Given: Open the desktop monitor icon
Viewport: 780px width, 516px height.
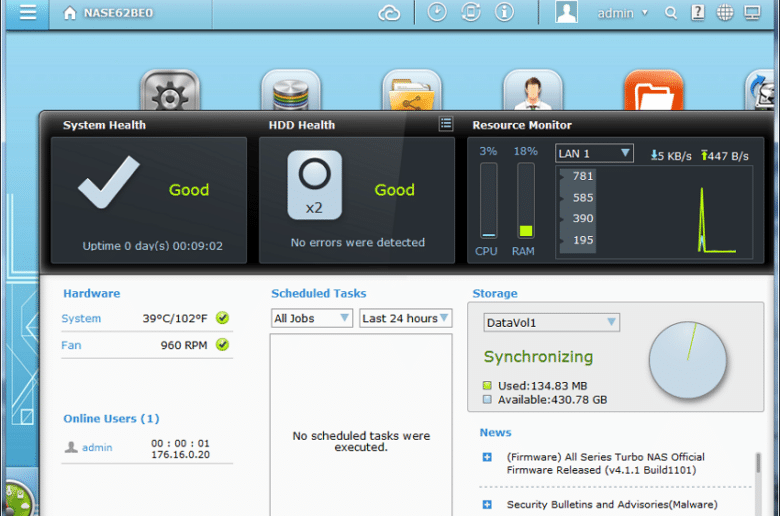Looking at the screenshot, I should point(752,12).
